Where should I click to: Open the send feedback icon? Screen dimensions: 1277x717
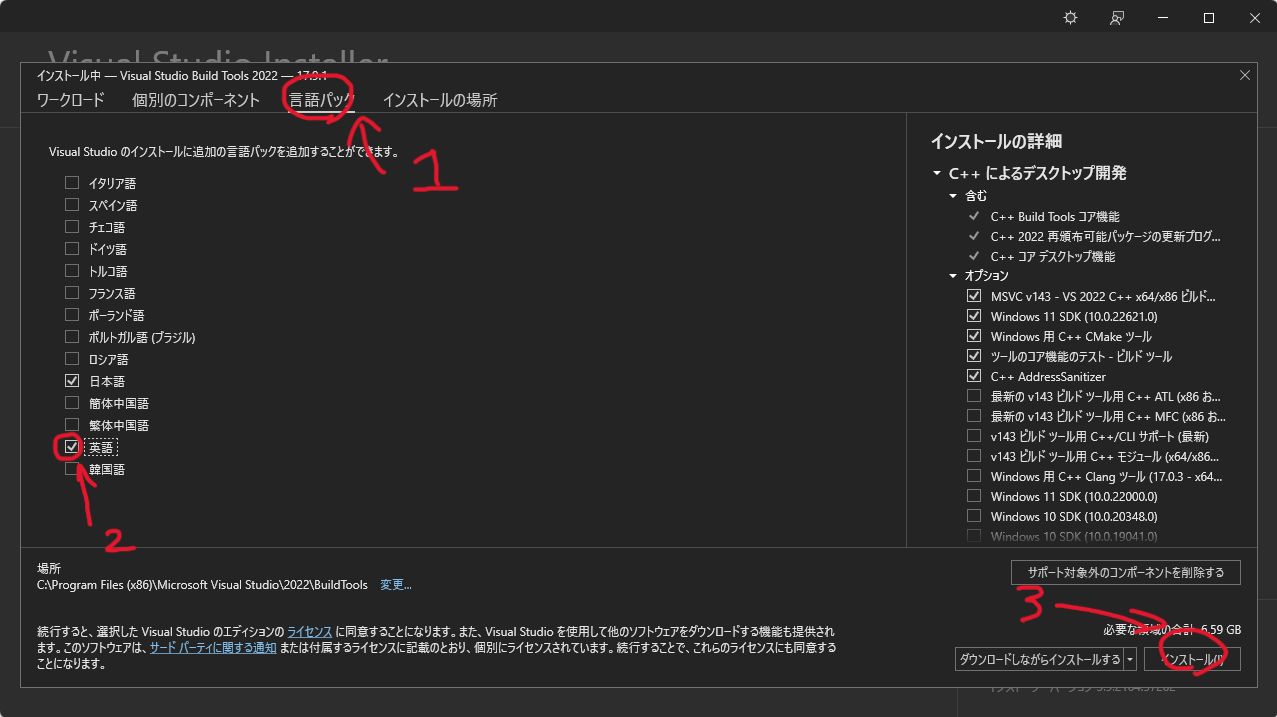click(x=1116, y=17)
